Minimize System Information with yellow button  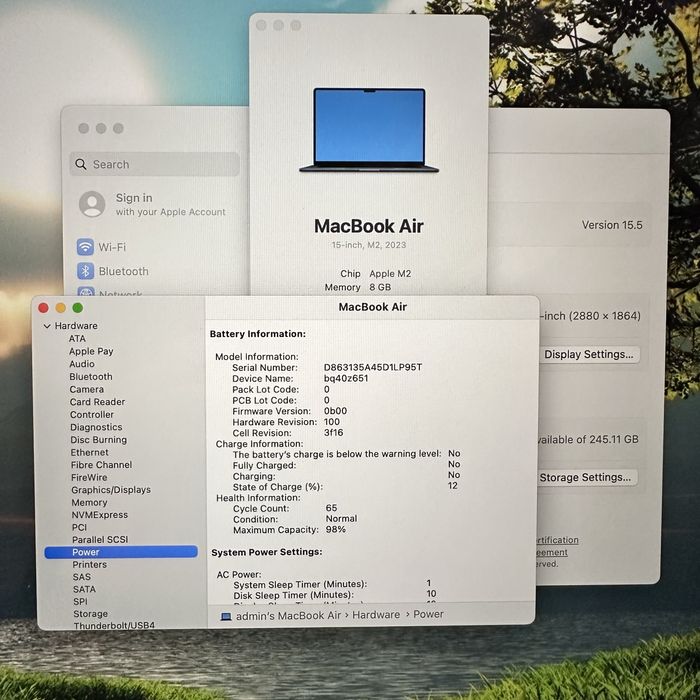[61, 308]
